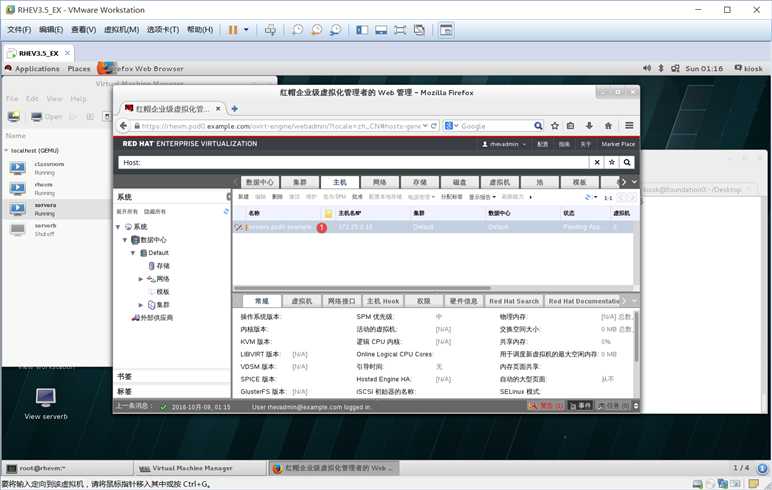Open the 查看(V) menu
772x490 pixels.
coord(83,30)
